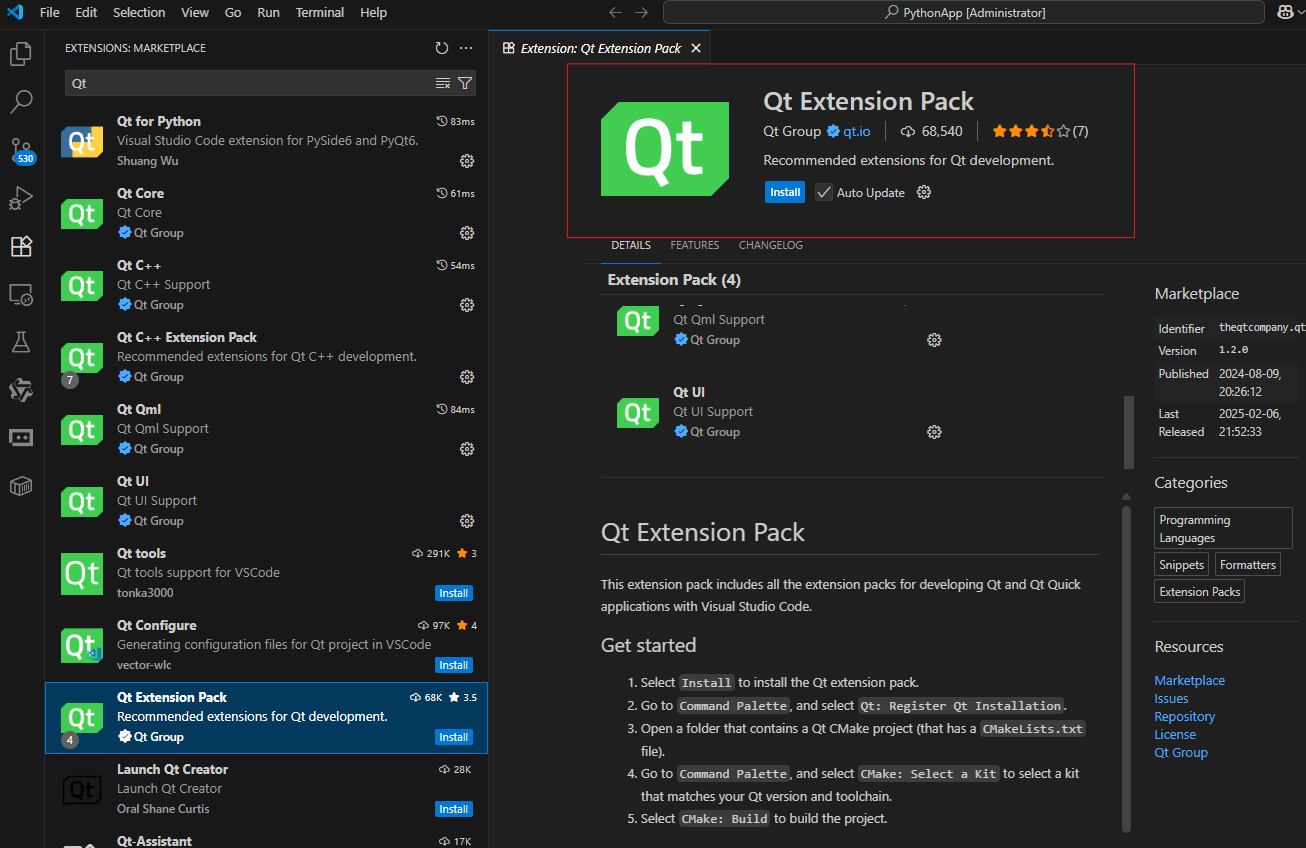1306x848 pixels.
Task: Open manage gear beside Auto Update
Action: (x=924, y=192)
